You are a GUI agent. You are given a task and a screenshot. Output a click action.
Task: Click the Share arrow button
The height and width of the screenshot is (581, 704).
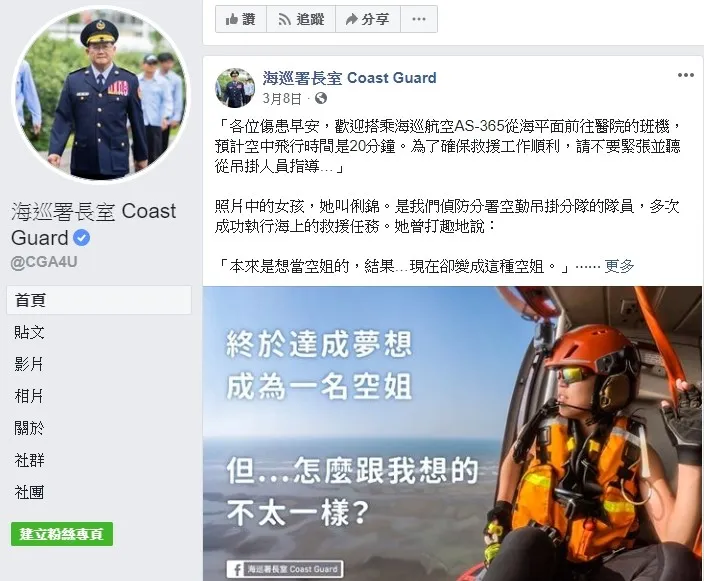pos(368,19)
